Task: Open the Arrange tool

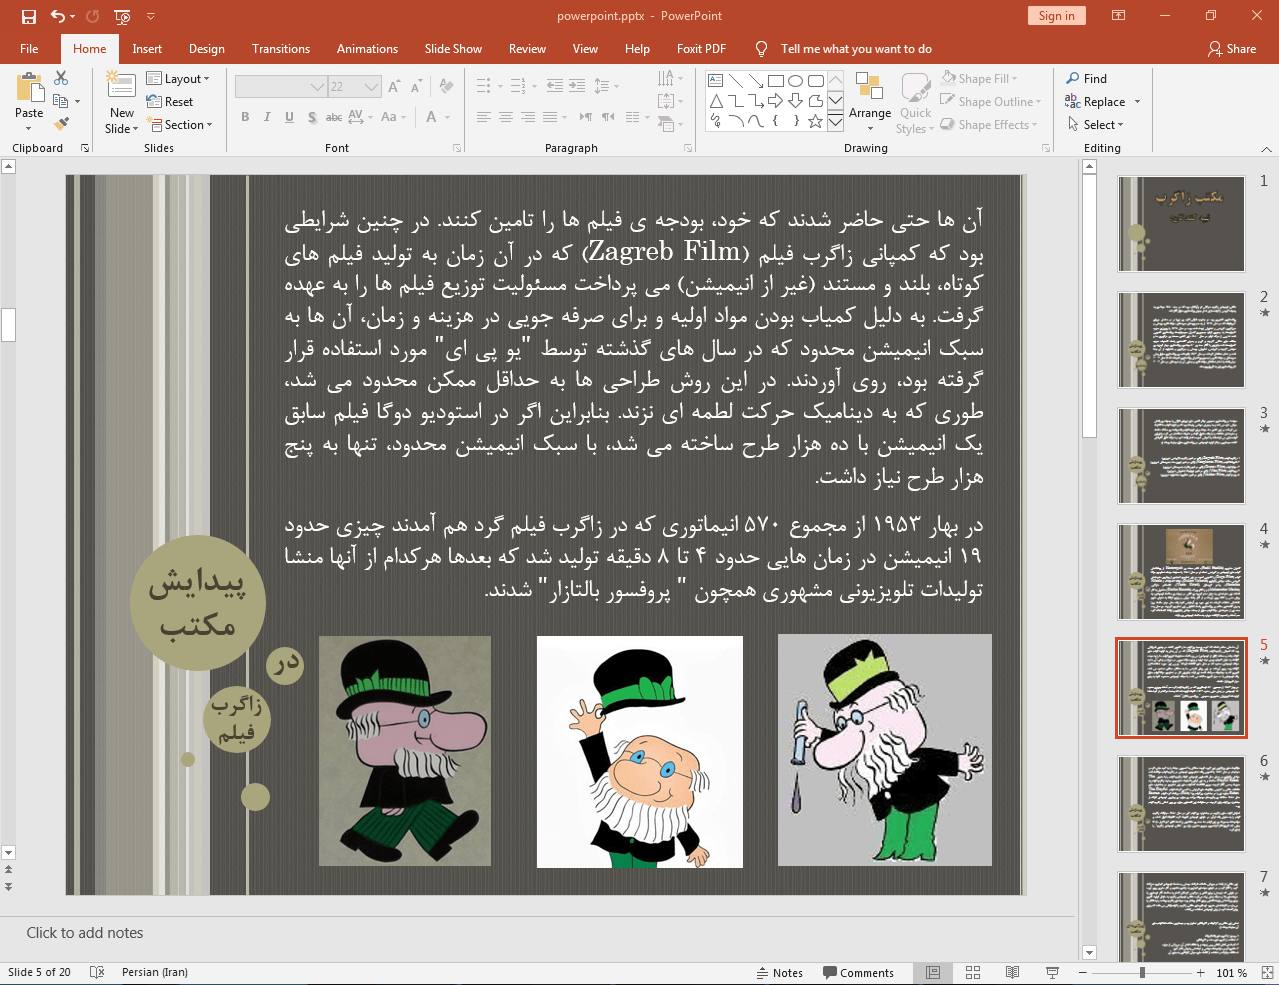Action: 870,102
